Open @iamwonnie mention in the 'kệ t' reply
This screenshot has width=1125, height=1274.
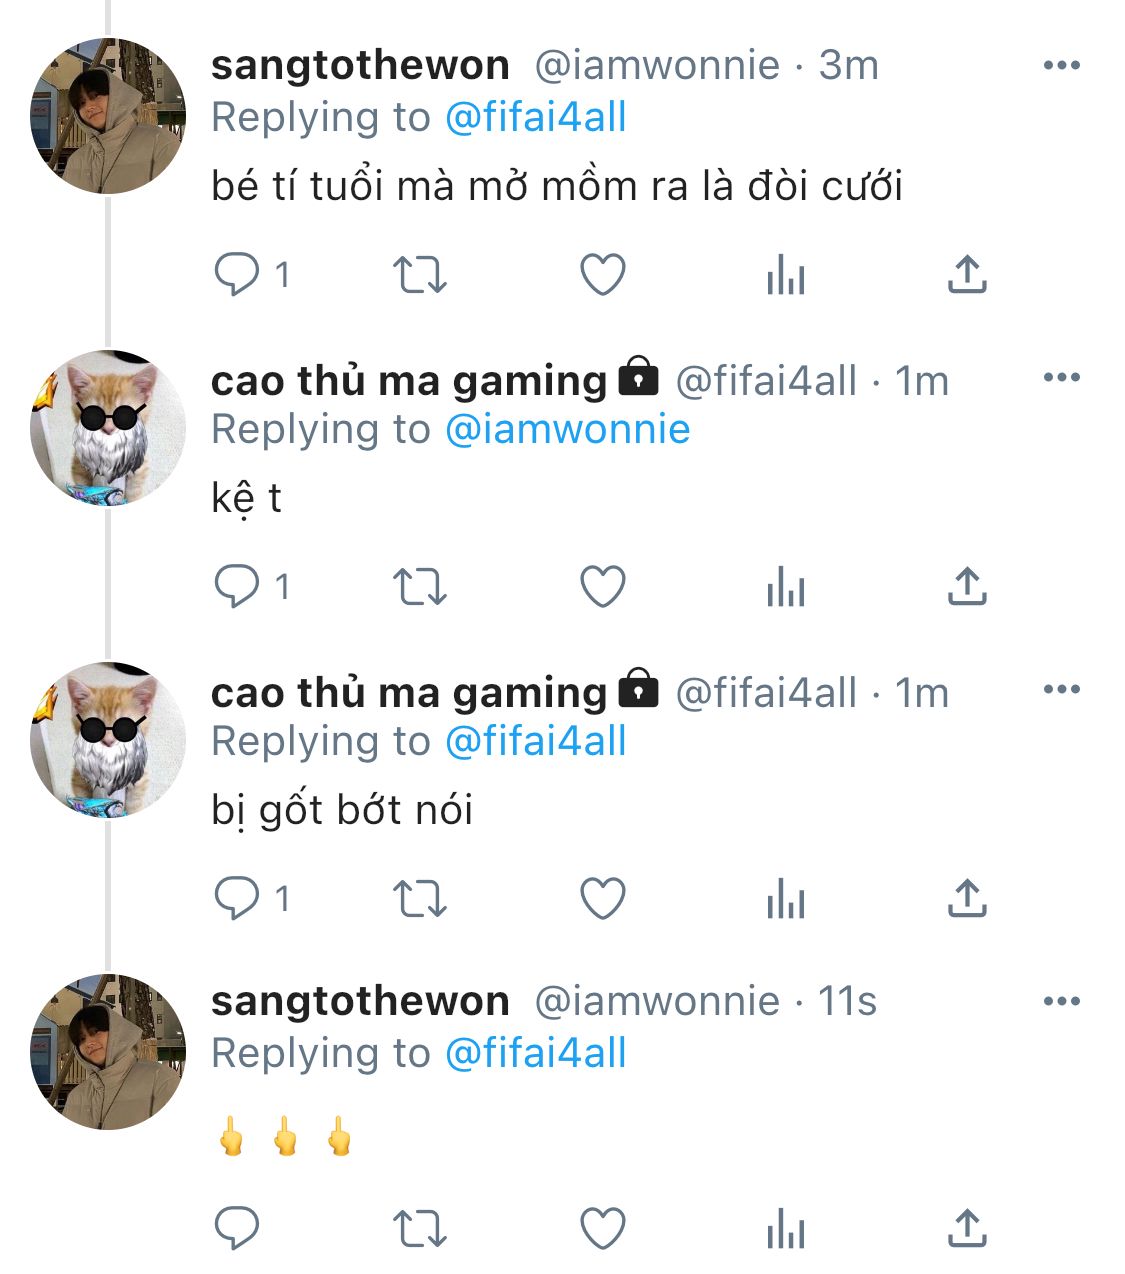[567, 430]
